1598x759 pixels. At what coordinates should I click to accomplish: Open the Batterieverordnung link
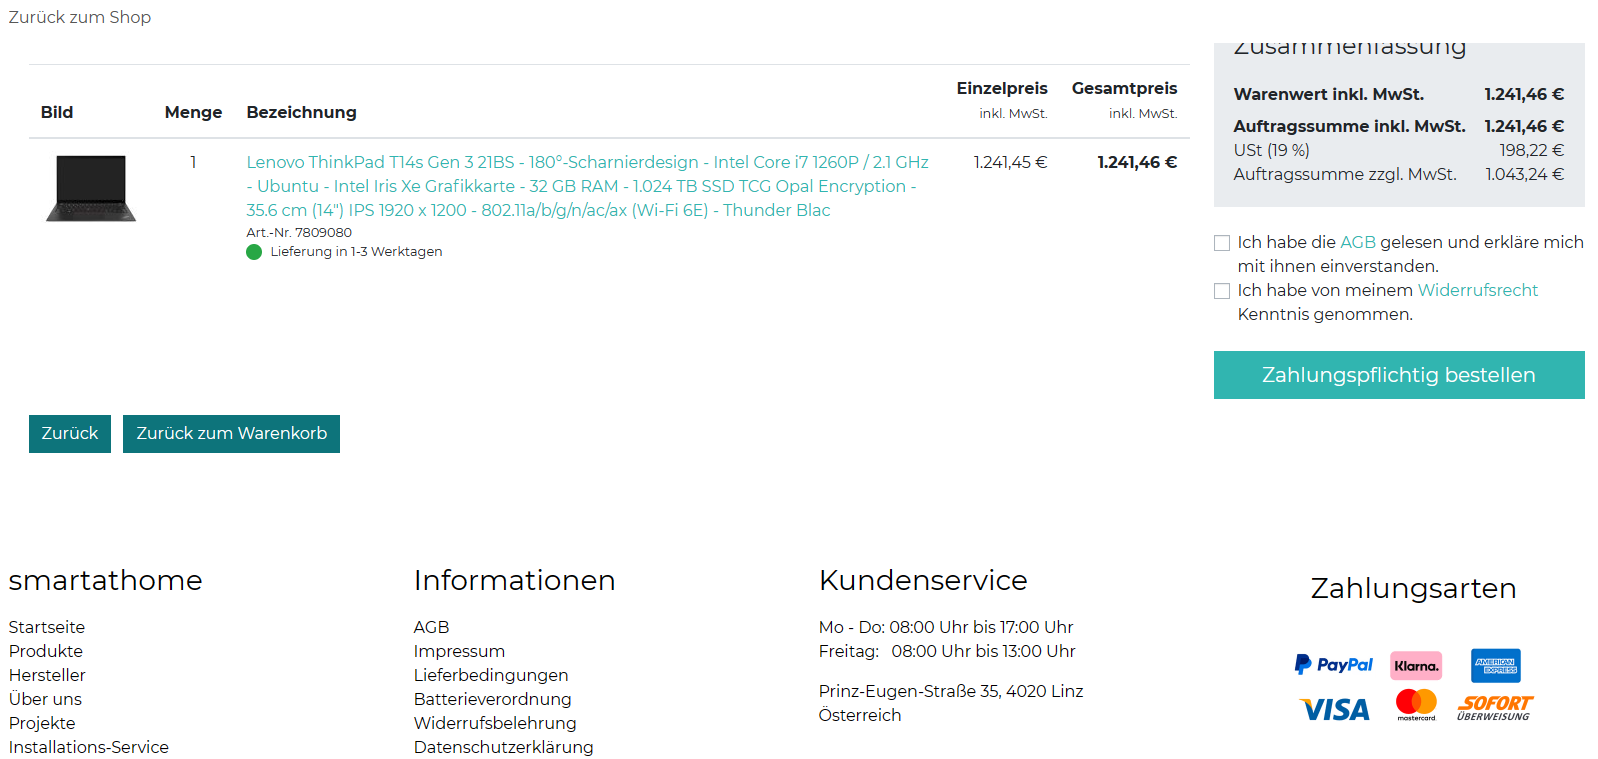click(493, 699)
